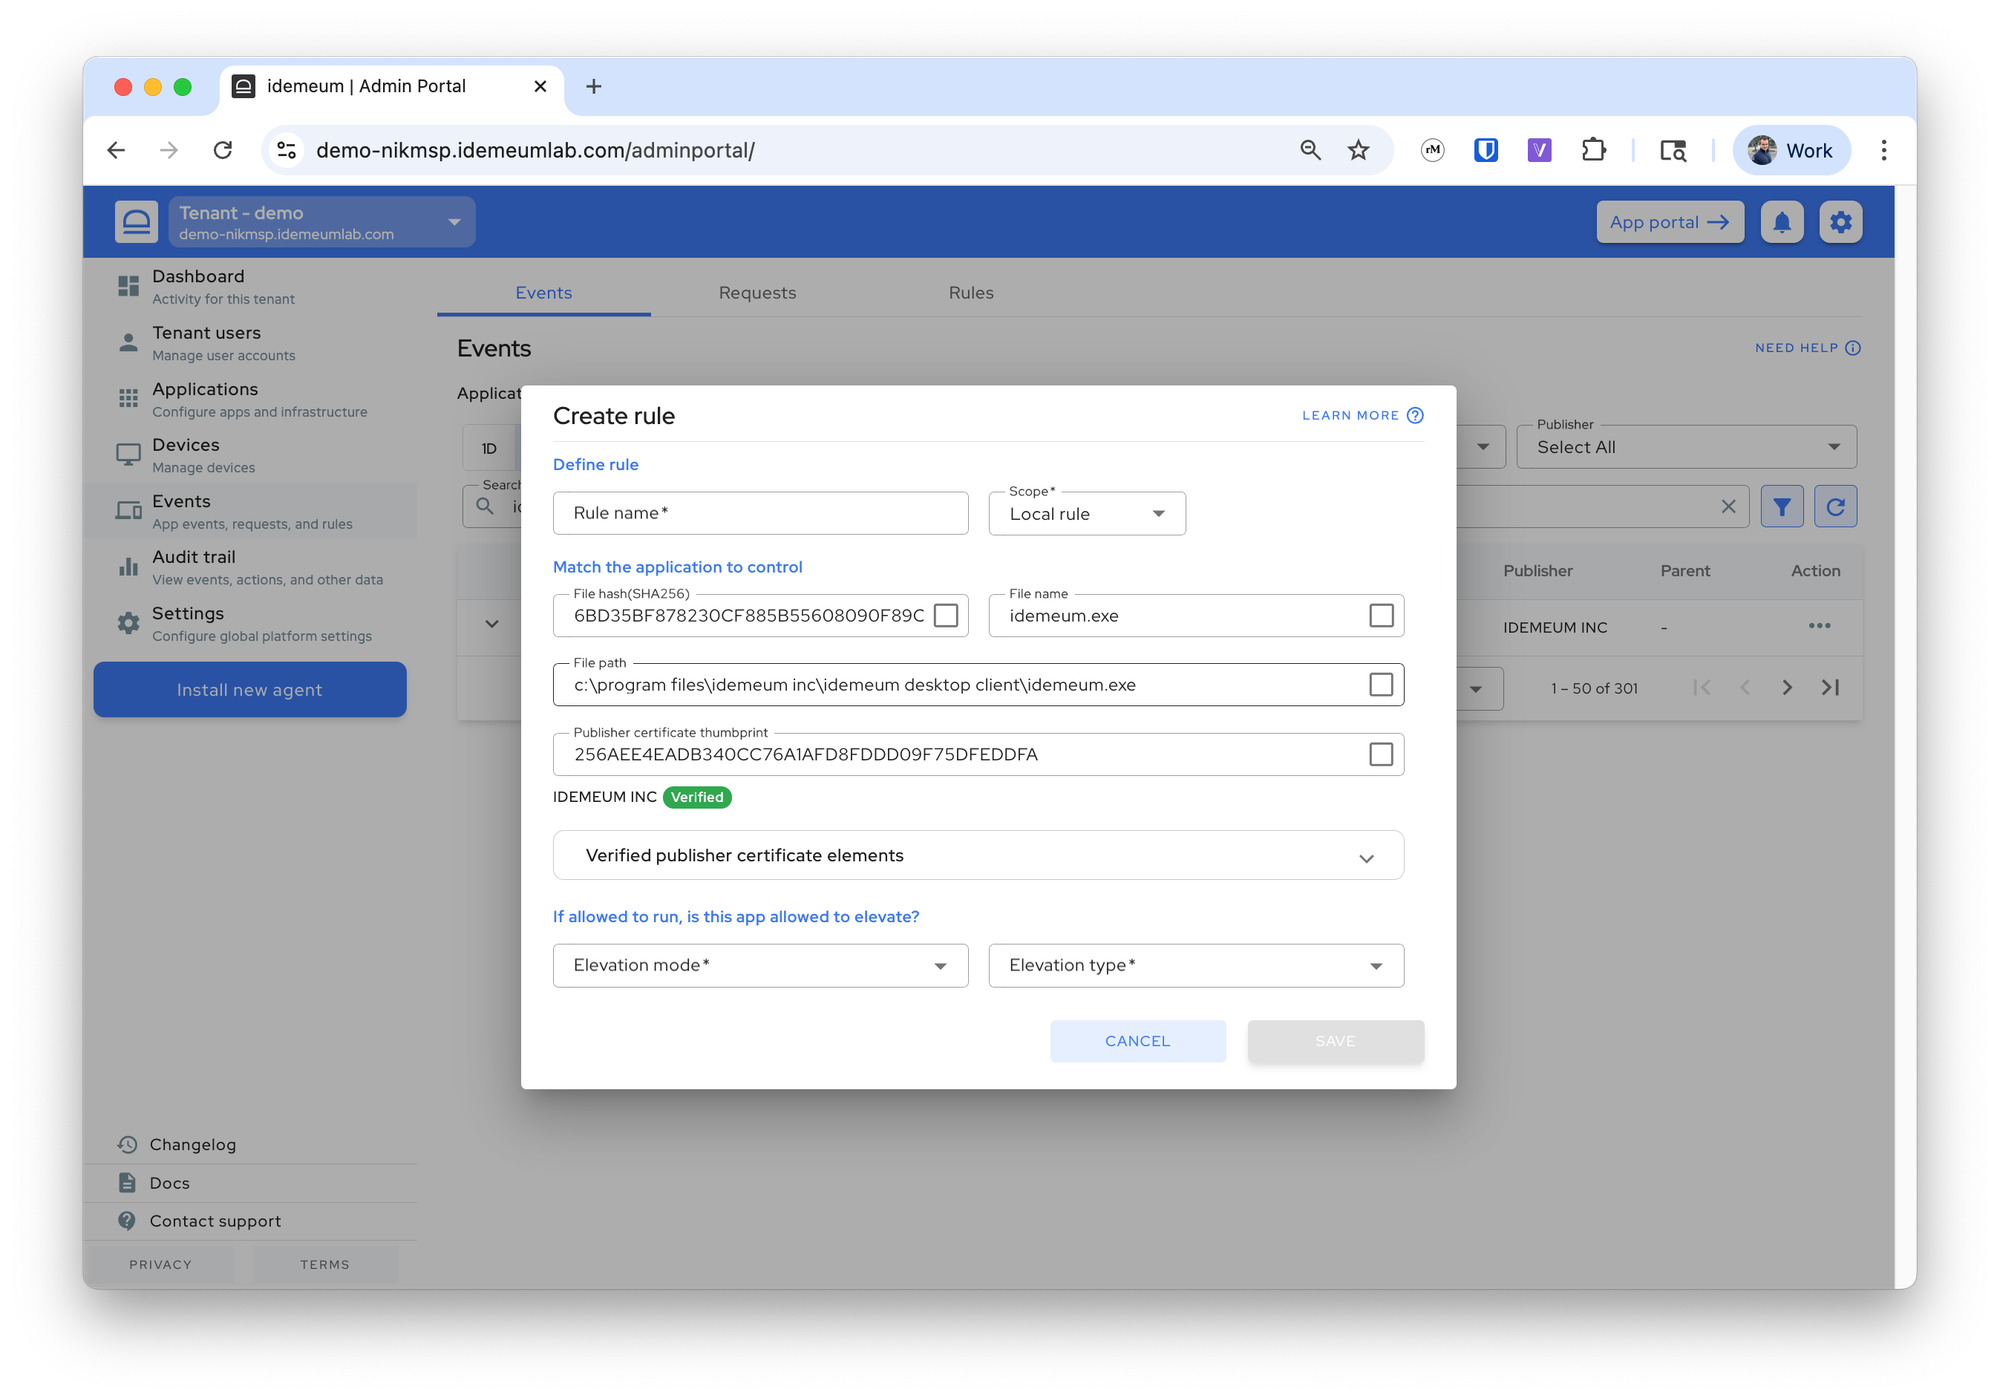
Task: Click the Terms link
Action: (325, 1264)
